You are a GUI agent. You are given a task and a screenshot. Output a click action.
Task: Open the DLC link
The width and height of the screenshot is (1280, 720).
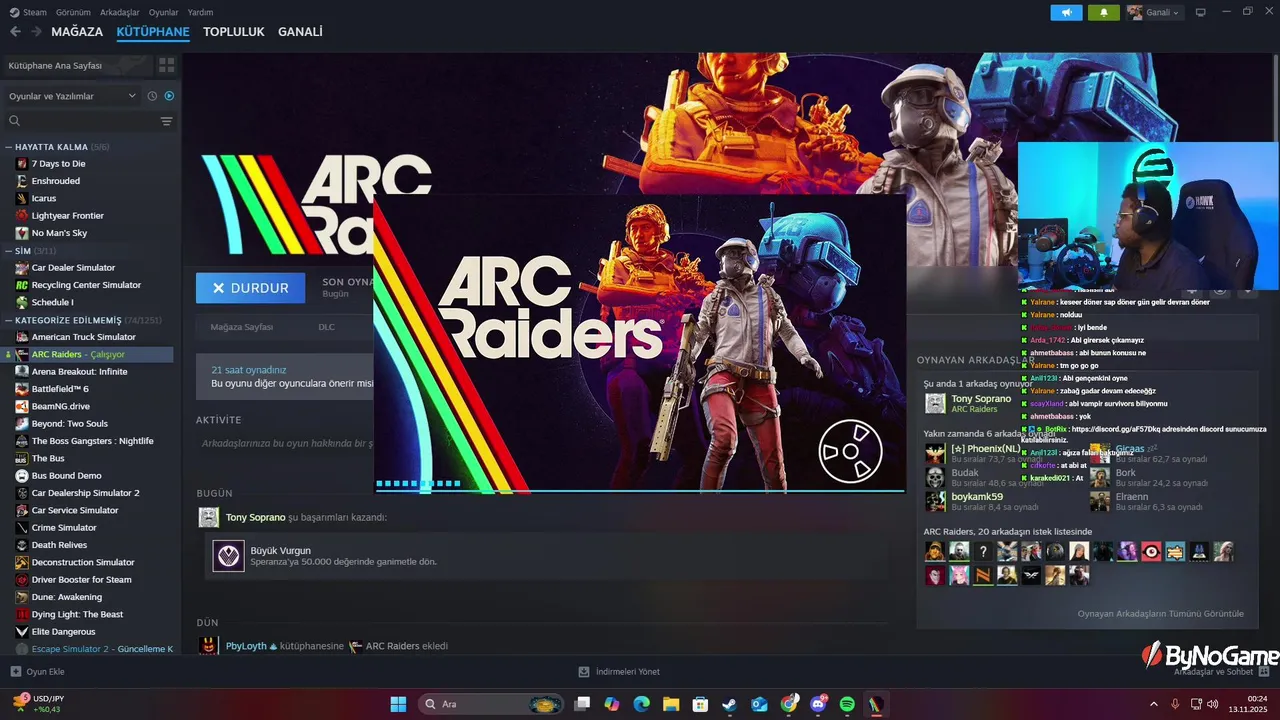coord(326,327)
